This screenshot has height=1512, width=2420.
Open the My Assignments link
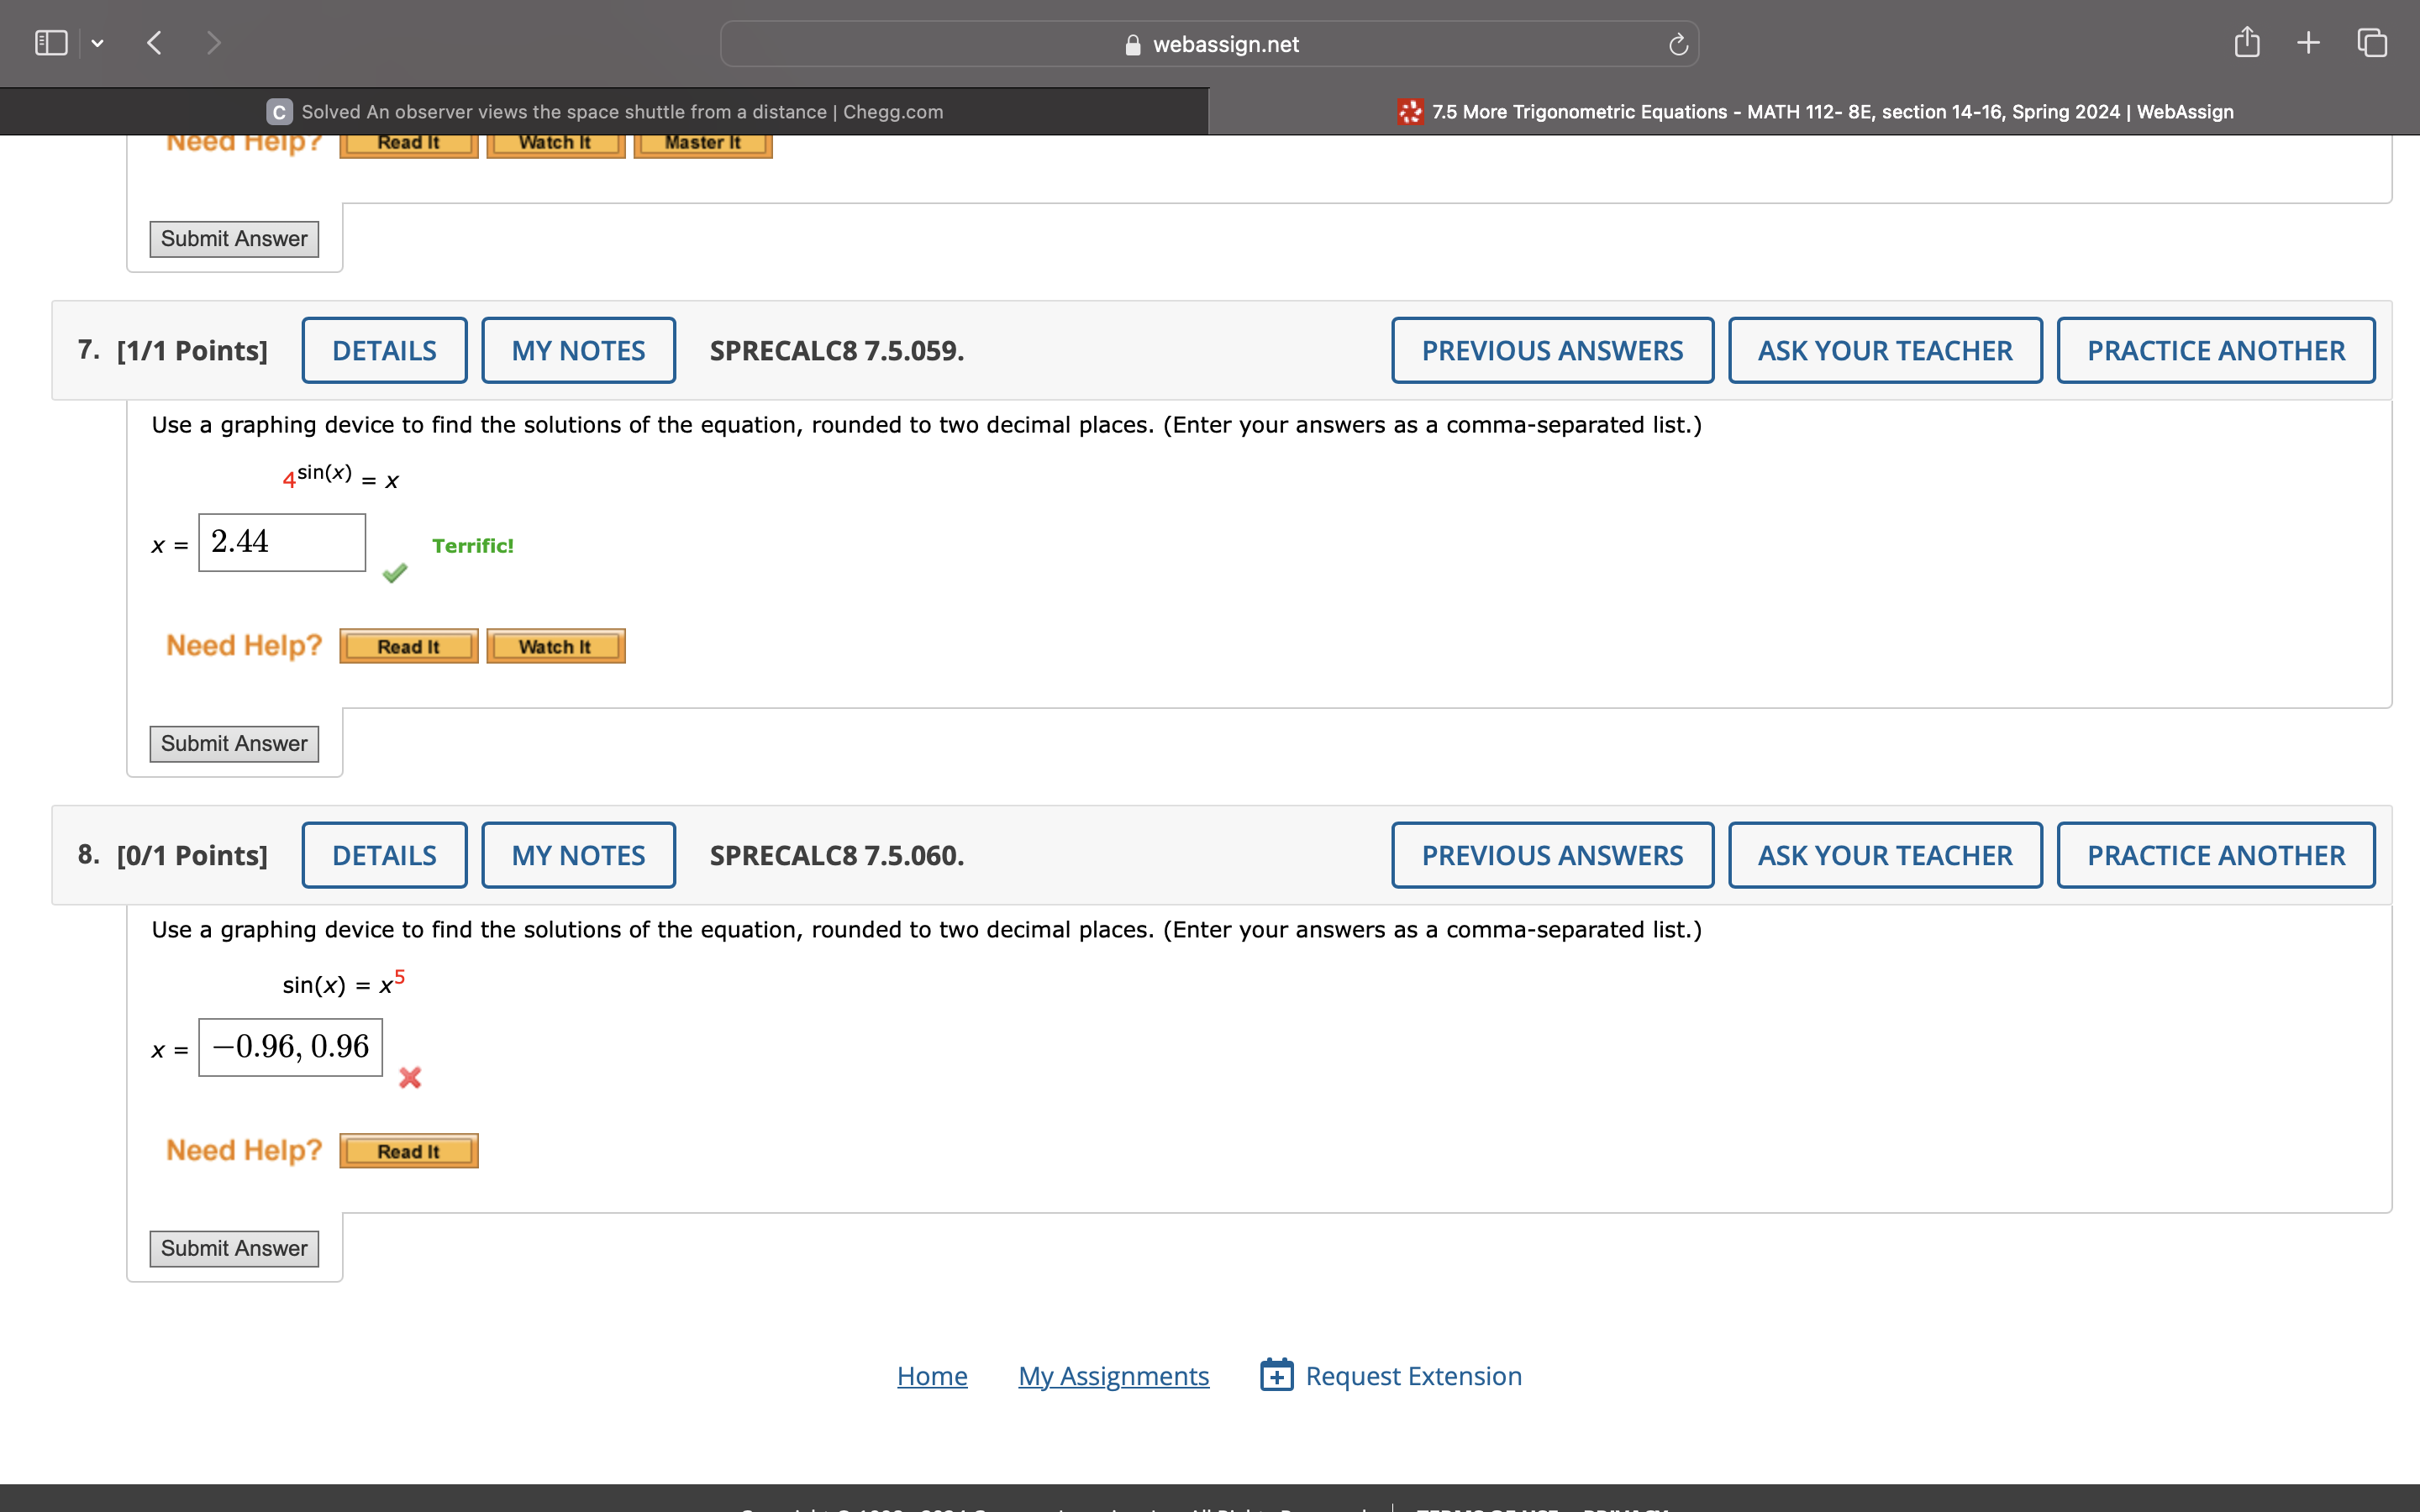tap(1113, 1376)
